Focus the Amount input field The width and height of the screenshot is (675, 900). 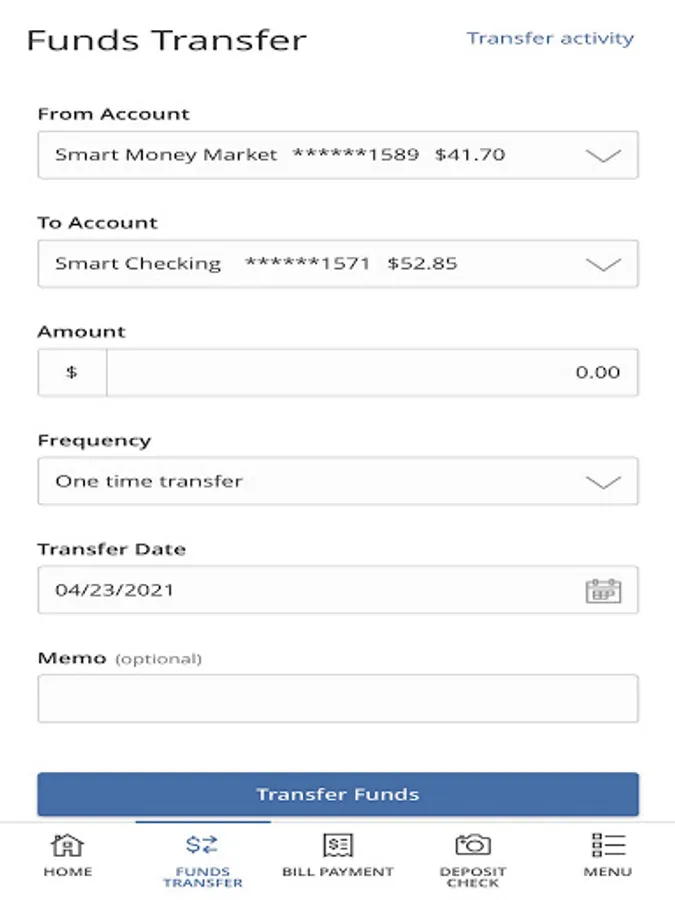(372, 372)
